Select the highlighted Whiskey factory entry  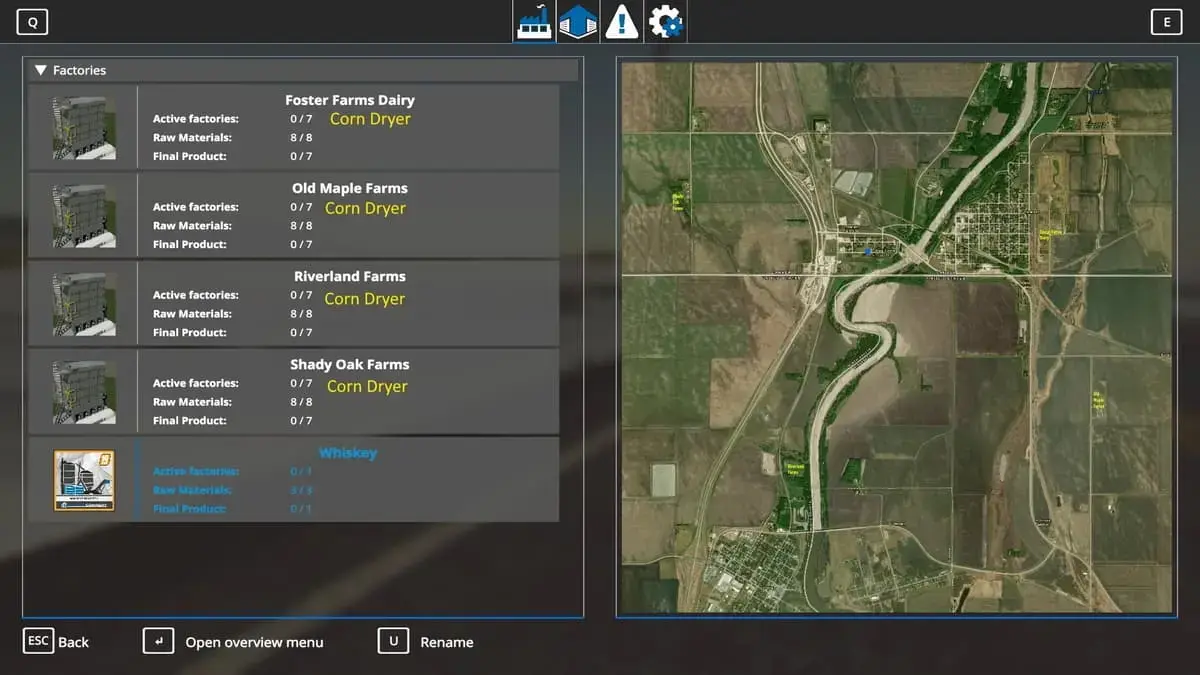pos(348,453)
